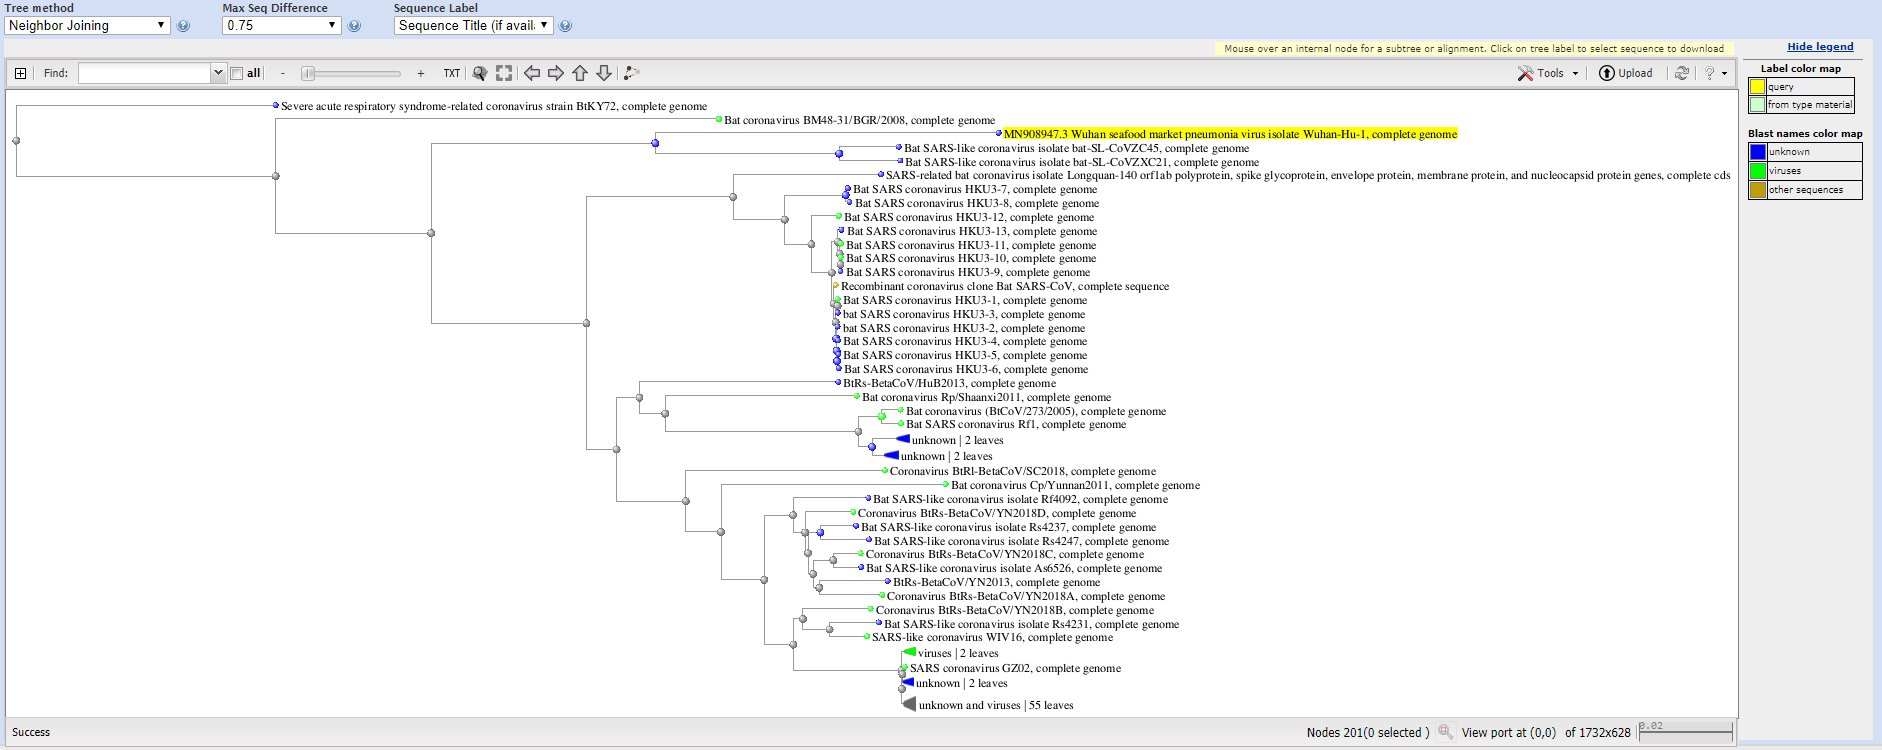
Task: Pan the tree right with right arrow
Action: [556, 73]
